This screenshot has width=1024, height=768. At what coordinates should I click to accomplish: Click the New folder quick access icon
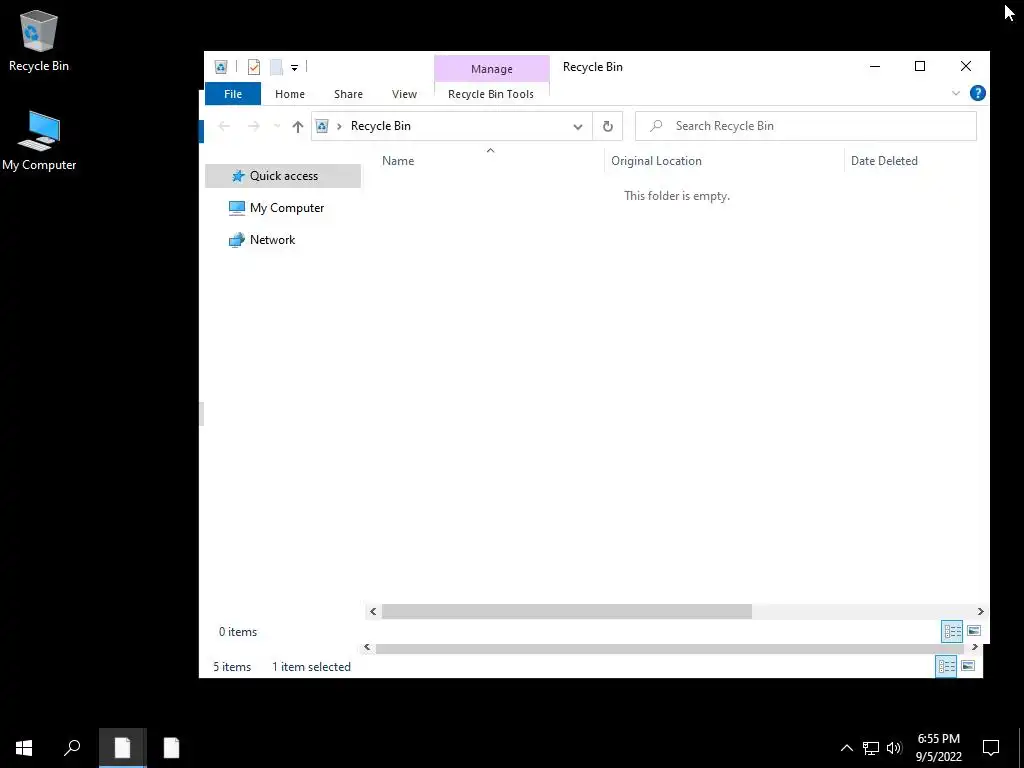(276, 67)
